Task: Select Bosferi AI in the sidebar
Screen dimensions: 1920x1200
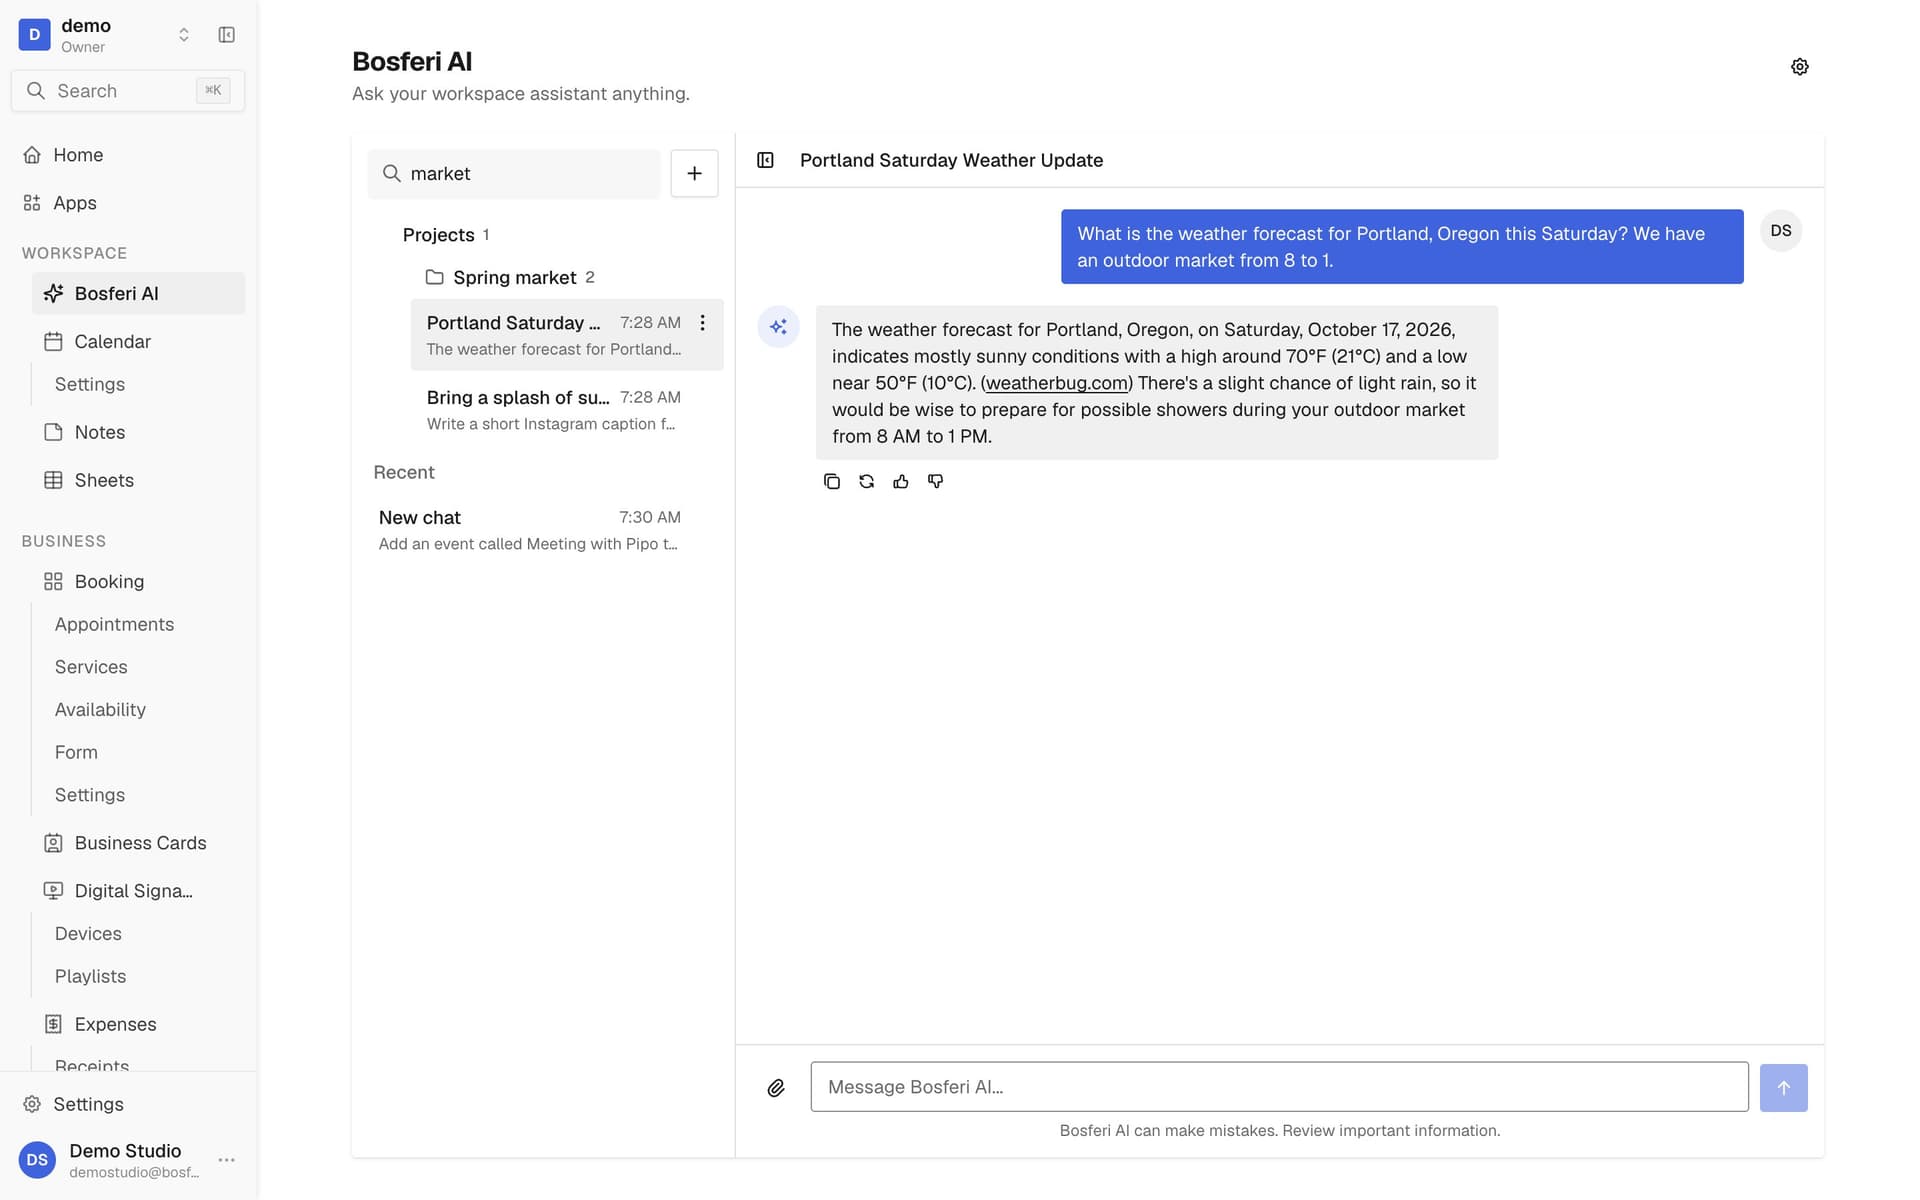Action: pos(138,294)
